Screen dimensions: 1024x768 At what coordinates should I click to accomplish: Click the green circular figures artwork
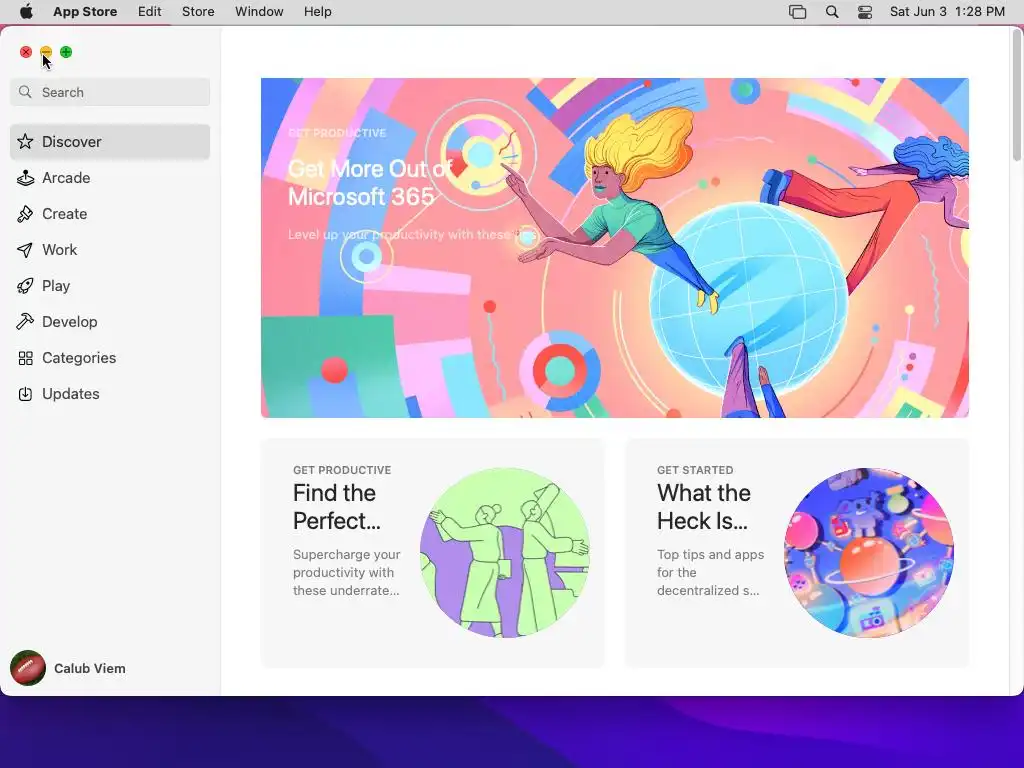tap(505, 552)
